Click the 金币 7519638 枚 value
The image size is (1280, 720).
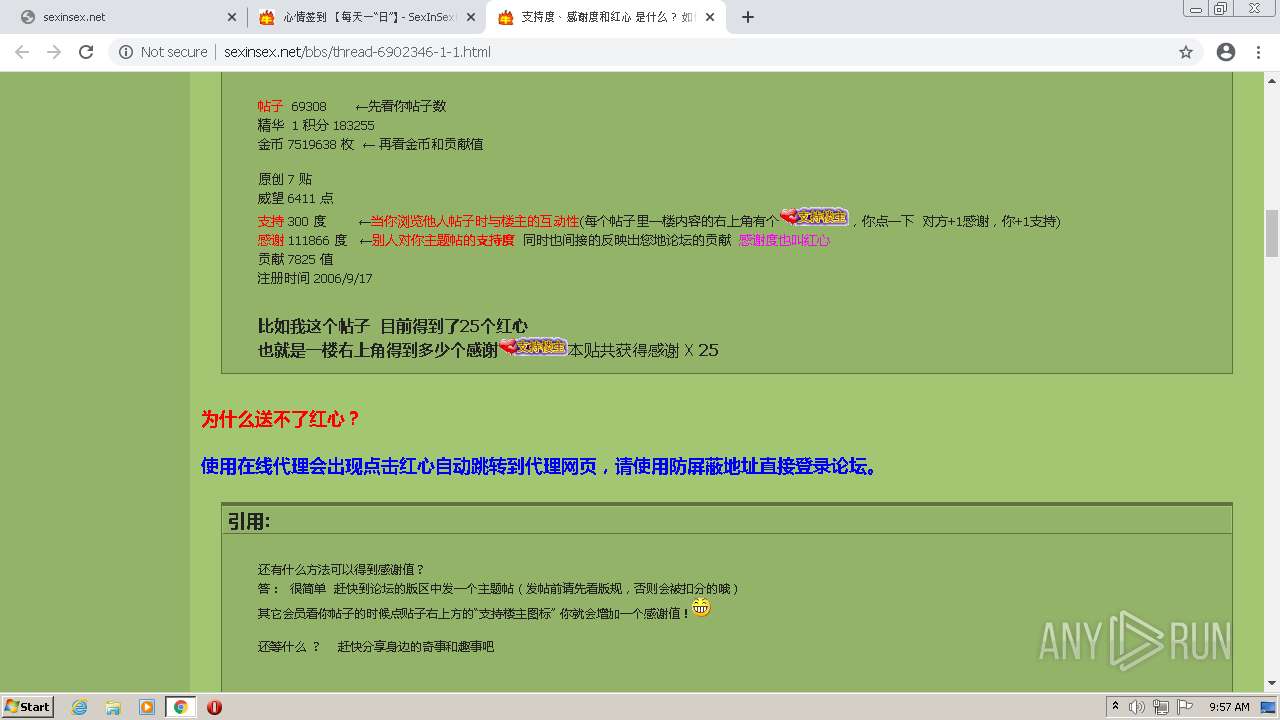[306, 144]
